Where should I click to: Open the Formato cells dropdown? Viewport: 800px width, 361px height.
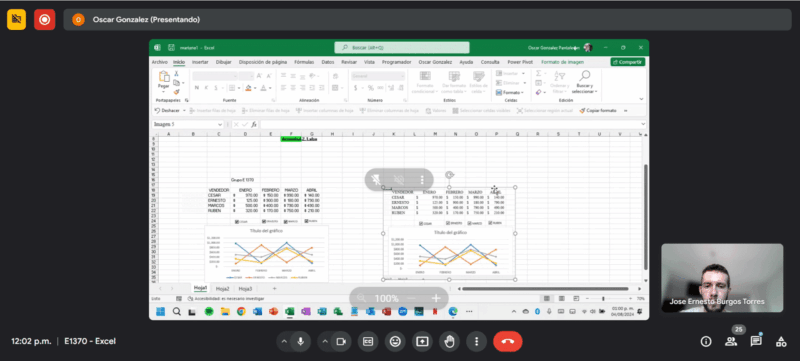[x=510, y=92]
